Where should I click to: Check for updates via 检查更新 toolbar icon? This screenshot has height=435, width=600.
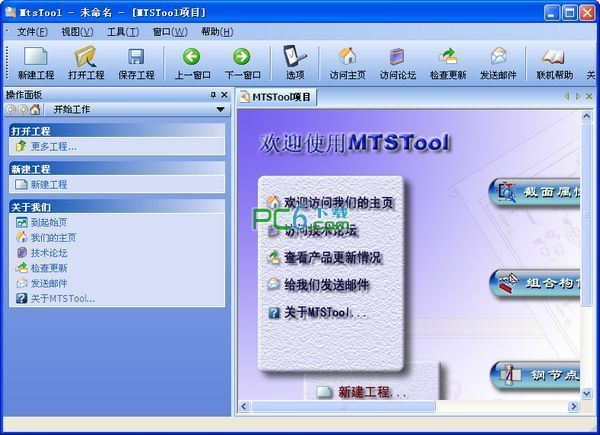point(448,61)
